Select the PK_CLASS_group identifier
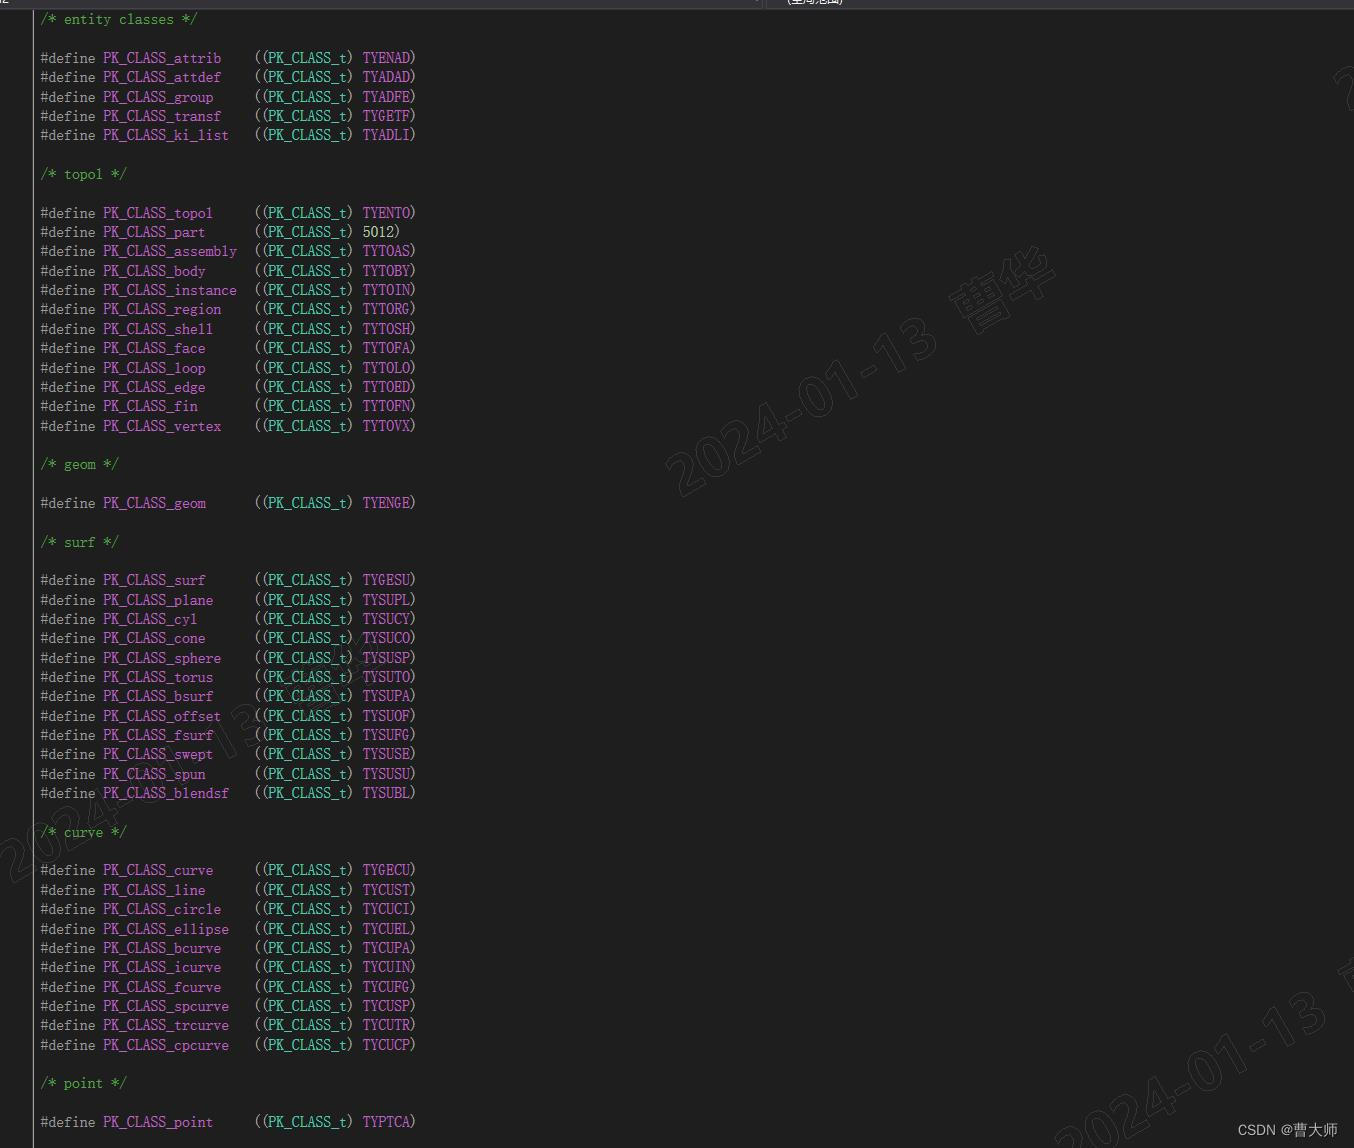Screen dimensions: 1354x1148 pyautogui.click(x=158, y=97)
